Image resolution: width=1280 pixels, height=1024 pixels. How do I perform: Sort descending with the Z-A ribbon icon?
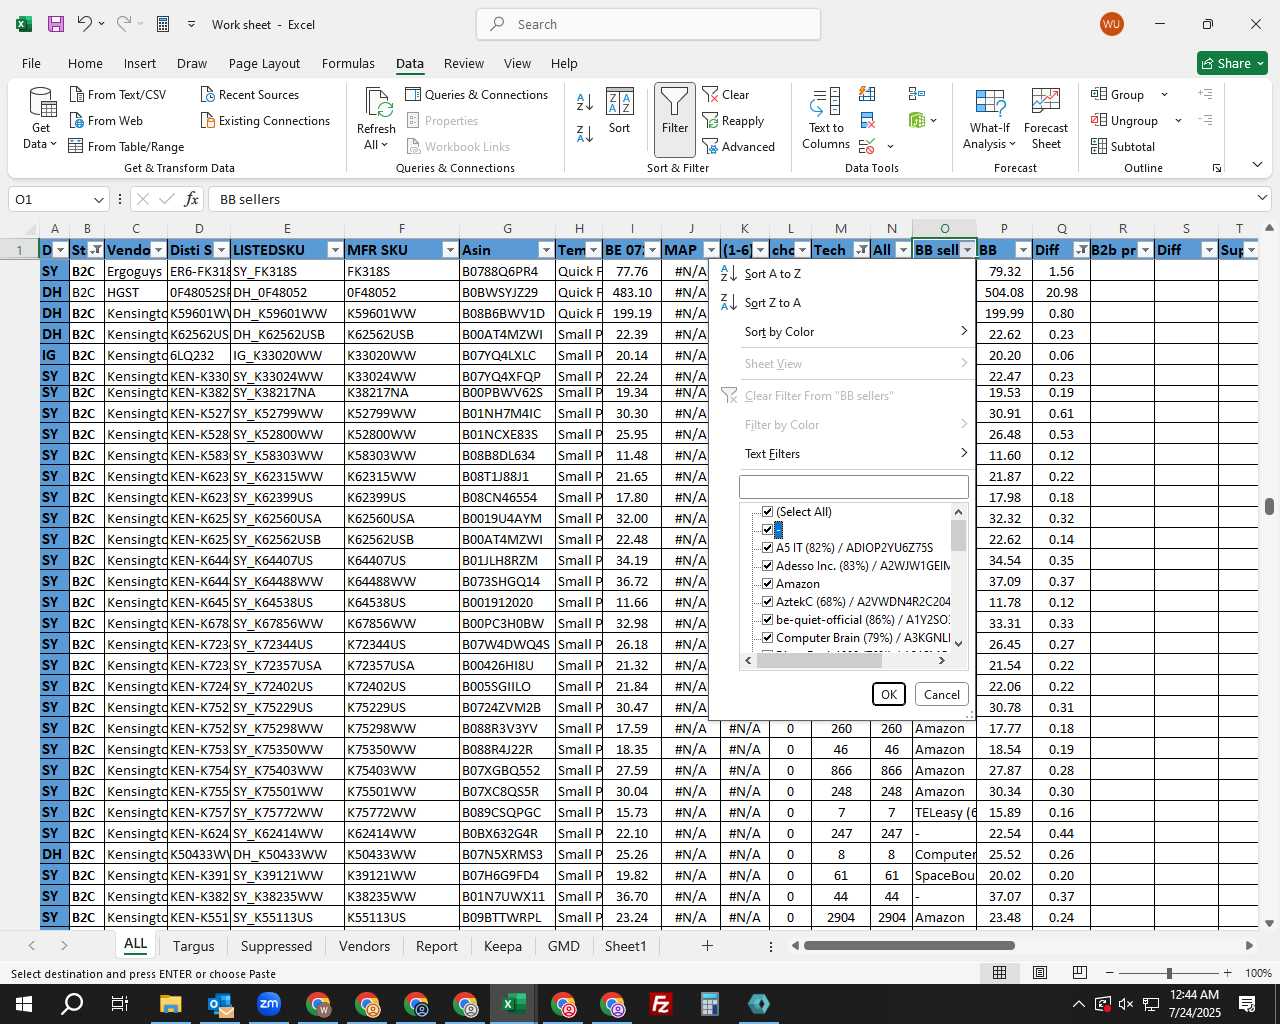tap(585, 133)
